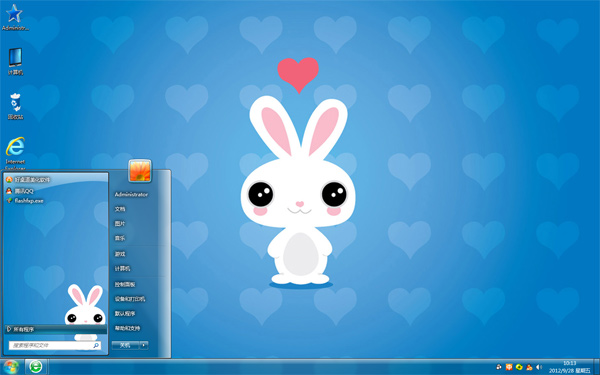Open 默认程序 in the start menu
This screenshot has width=600, height=375.
click(125, 313)
